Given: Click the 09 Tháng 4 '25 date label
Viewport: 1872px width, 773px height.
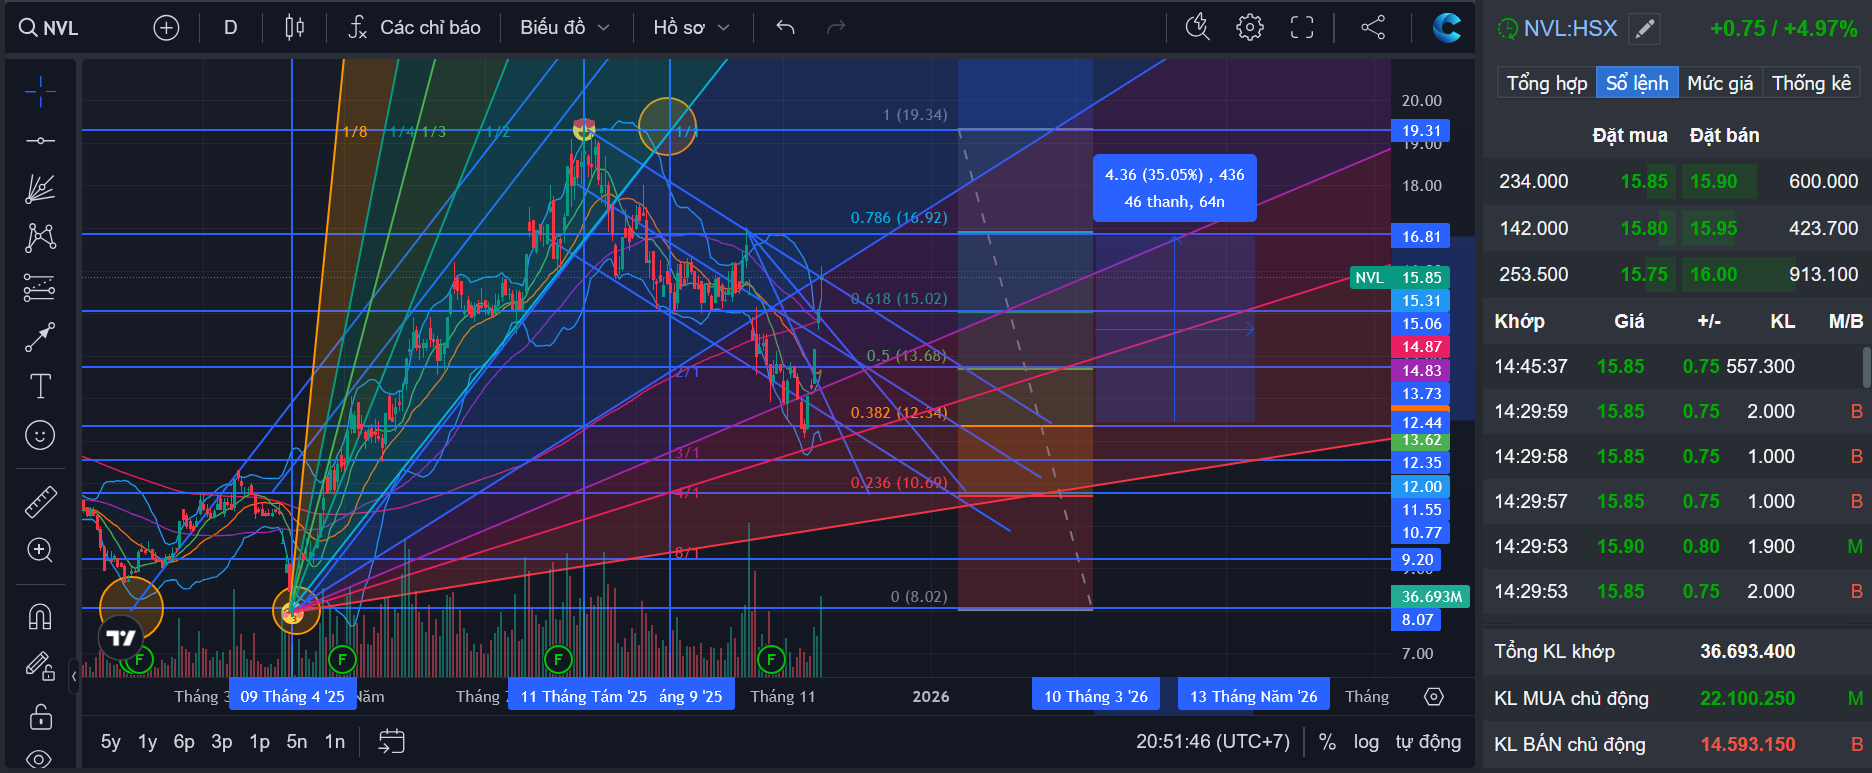Looking at the screenshot, I should tap(292, 696).
